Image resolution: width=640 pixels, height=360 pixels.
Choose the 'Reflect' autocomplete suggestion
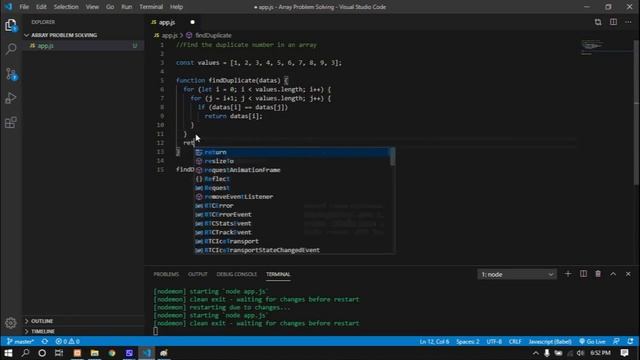(291, 179)
